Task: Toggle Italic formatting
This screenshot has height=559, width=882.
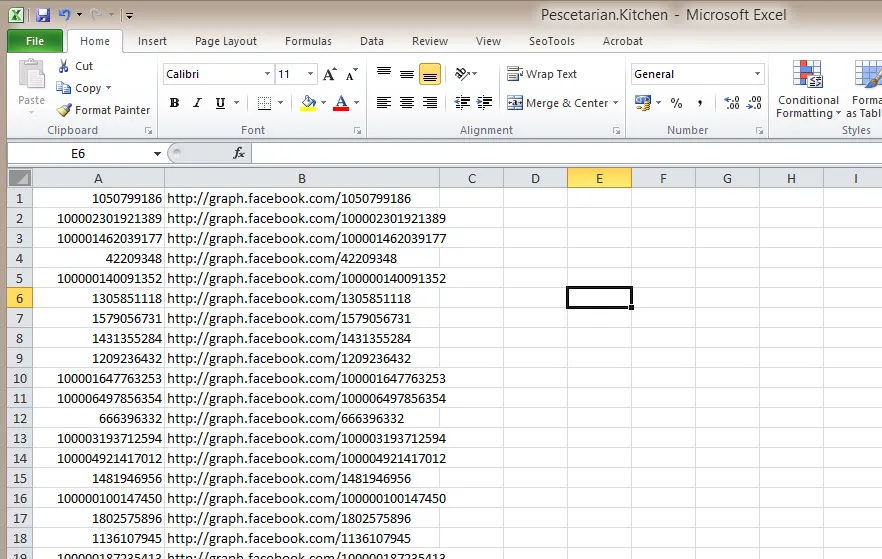Action: tap(197, 103)
